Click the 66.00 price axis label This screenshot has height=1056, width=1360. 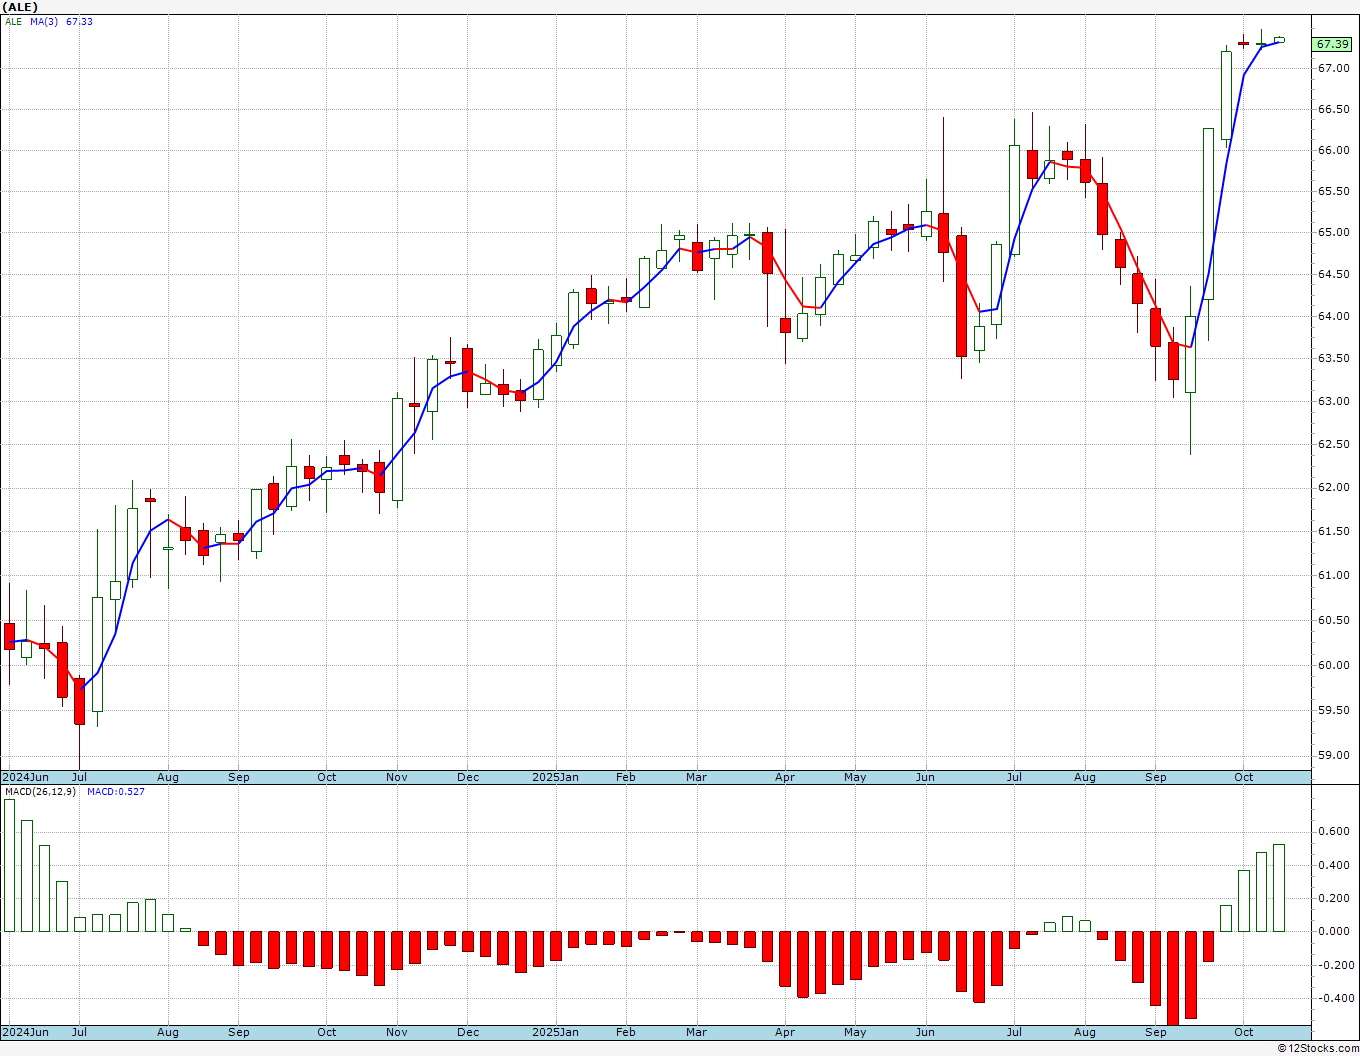tap(1332, 150)
